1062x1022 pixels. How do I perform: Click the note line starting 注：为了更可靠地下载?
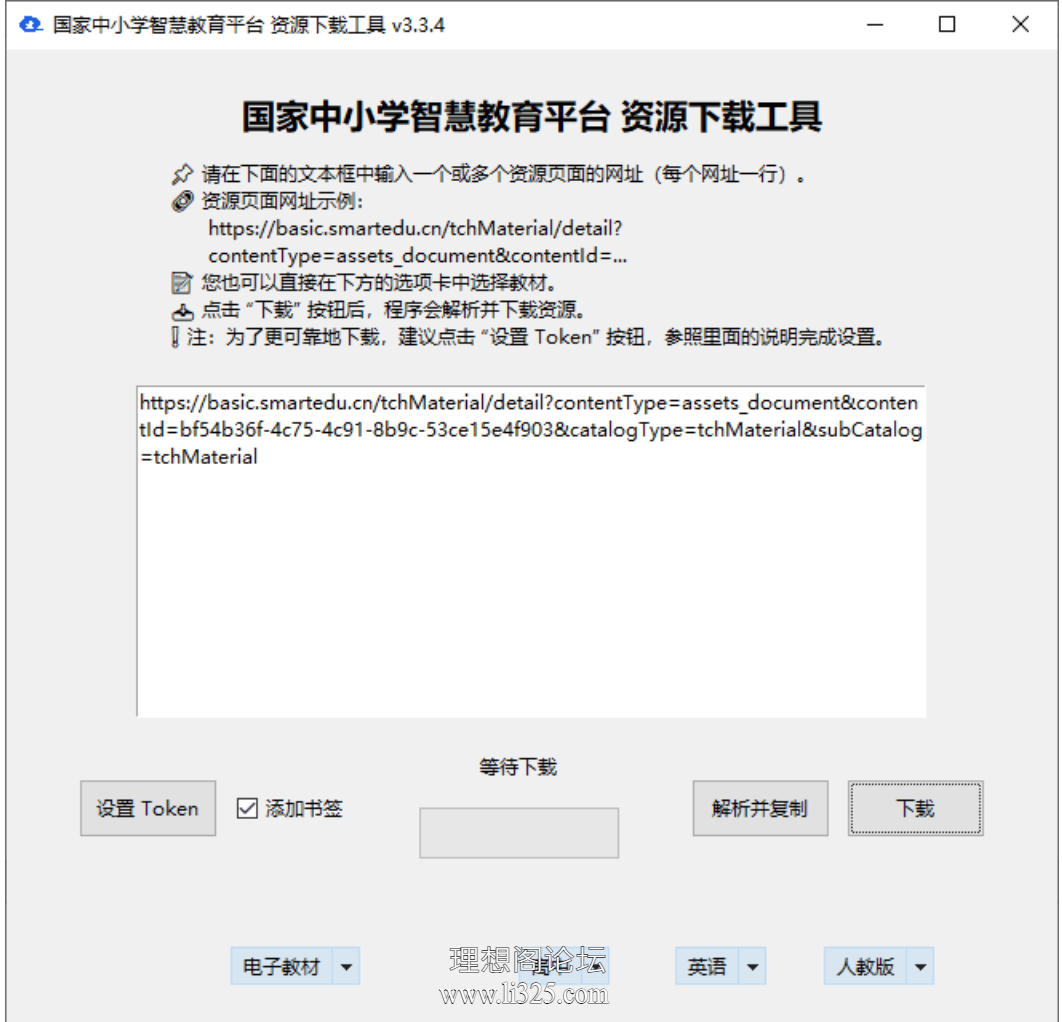coord(536,337)
